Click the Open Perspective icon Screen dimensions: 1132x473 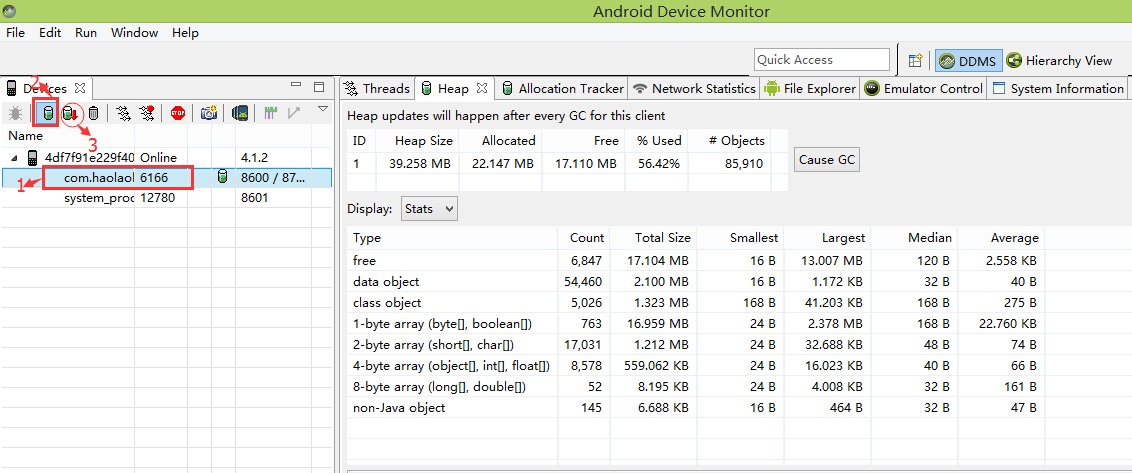(x=915, y=61)
